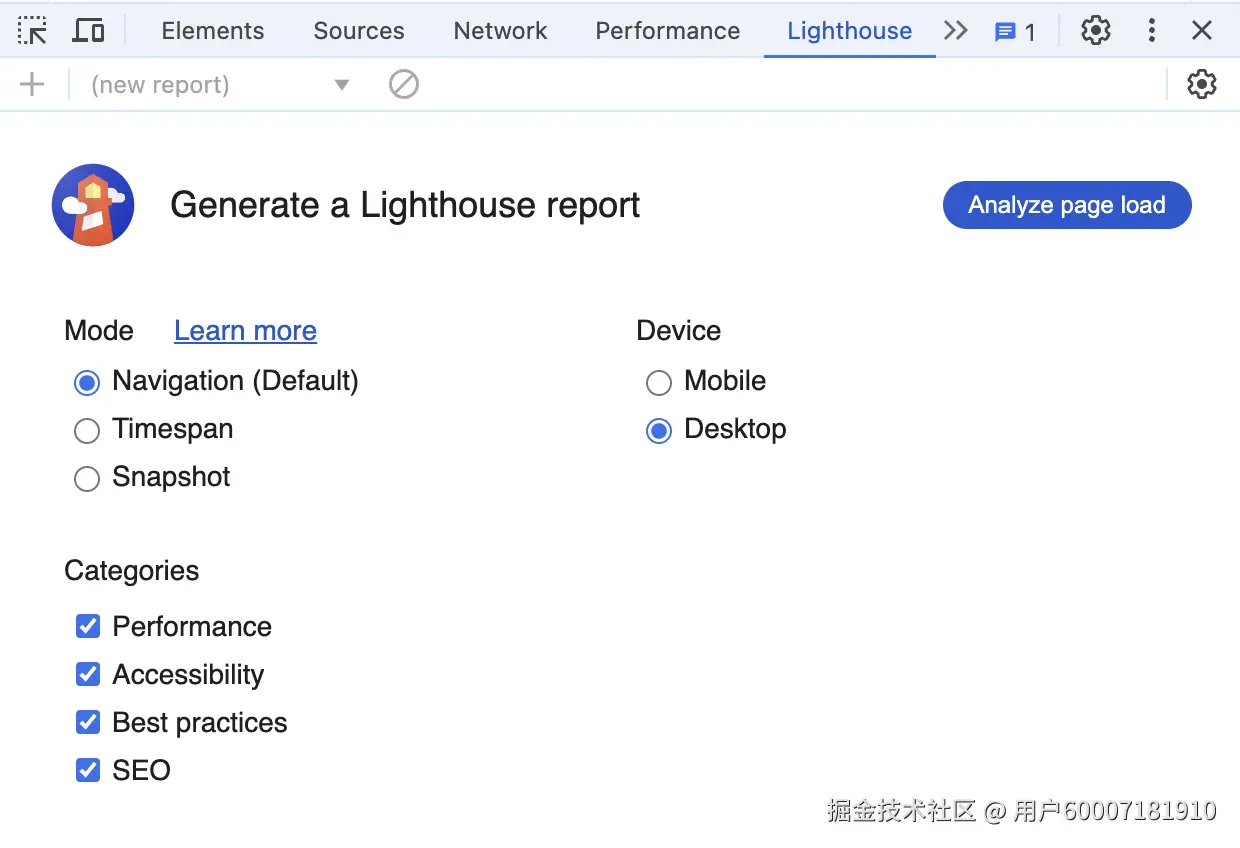Open Lighthouse settings gear icon
1240x848 pixels.
[1201, 85]
